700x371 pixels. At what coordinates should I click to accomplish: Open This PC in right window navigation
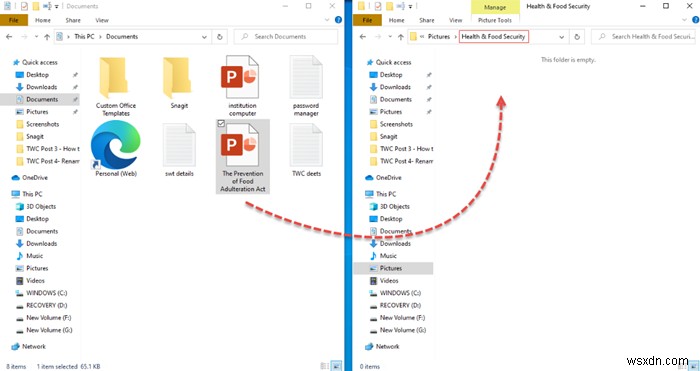(x=386, y=194)
